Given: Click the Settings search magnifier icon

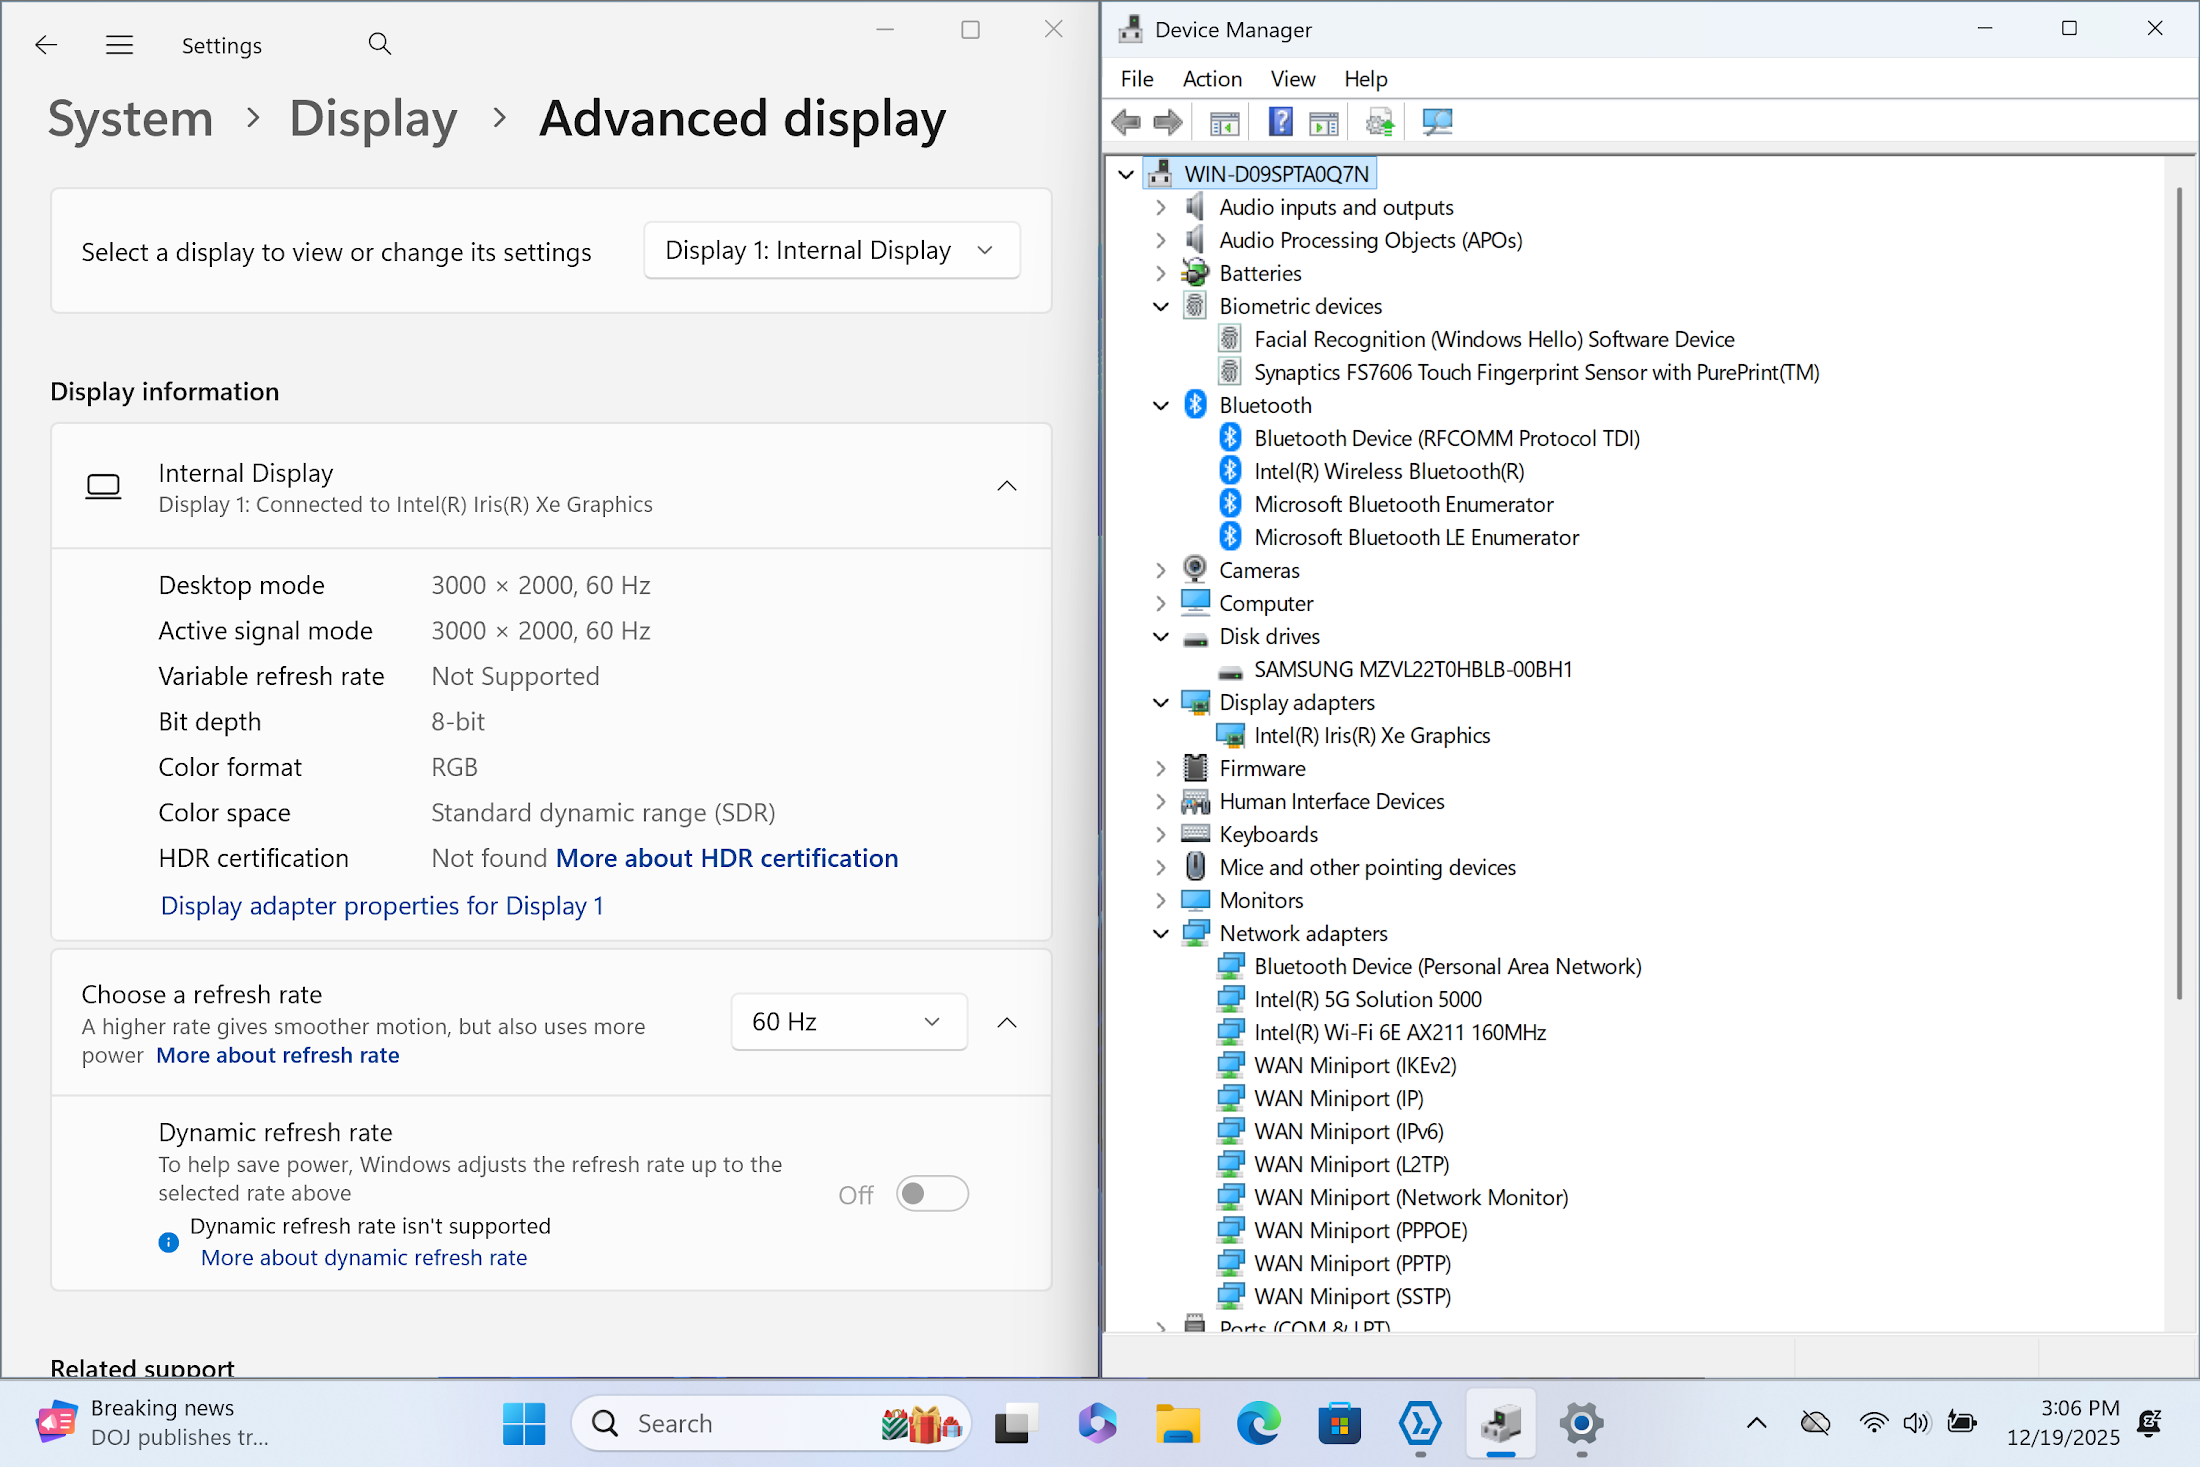Looking at the screenshot, I should pyautogui.click(x=379, y=44).
